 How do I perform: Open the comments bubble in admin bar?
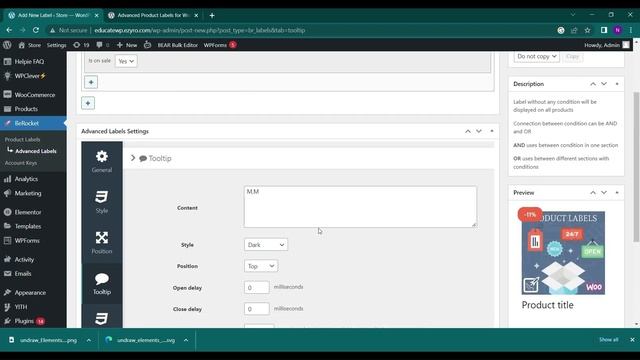pyautogui.click(x=102, y=45)
